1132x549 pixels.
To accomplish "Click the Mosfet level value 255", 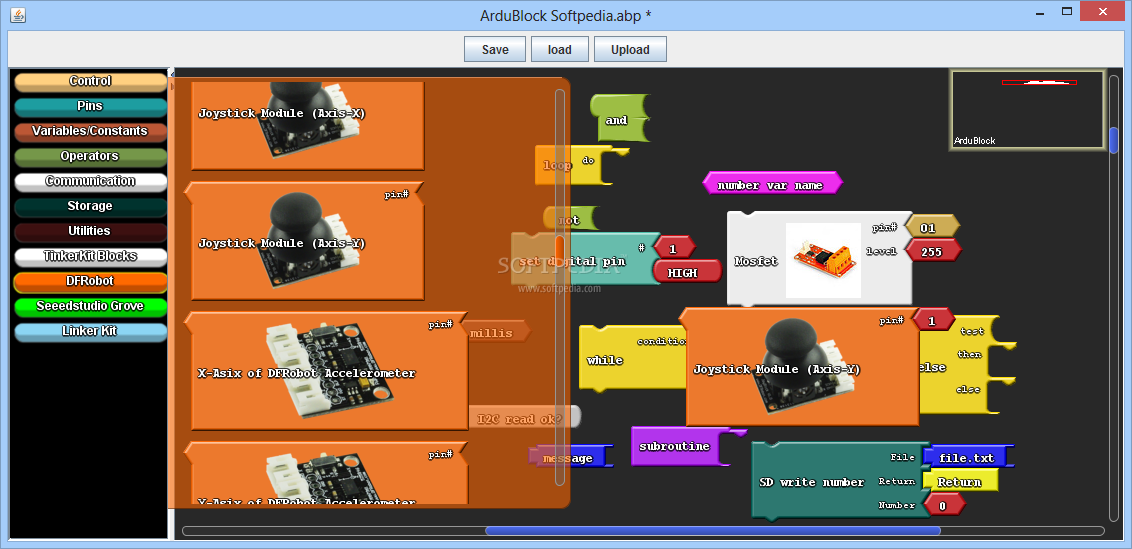I will (x=933, y=250).
